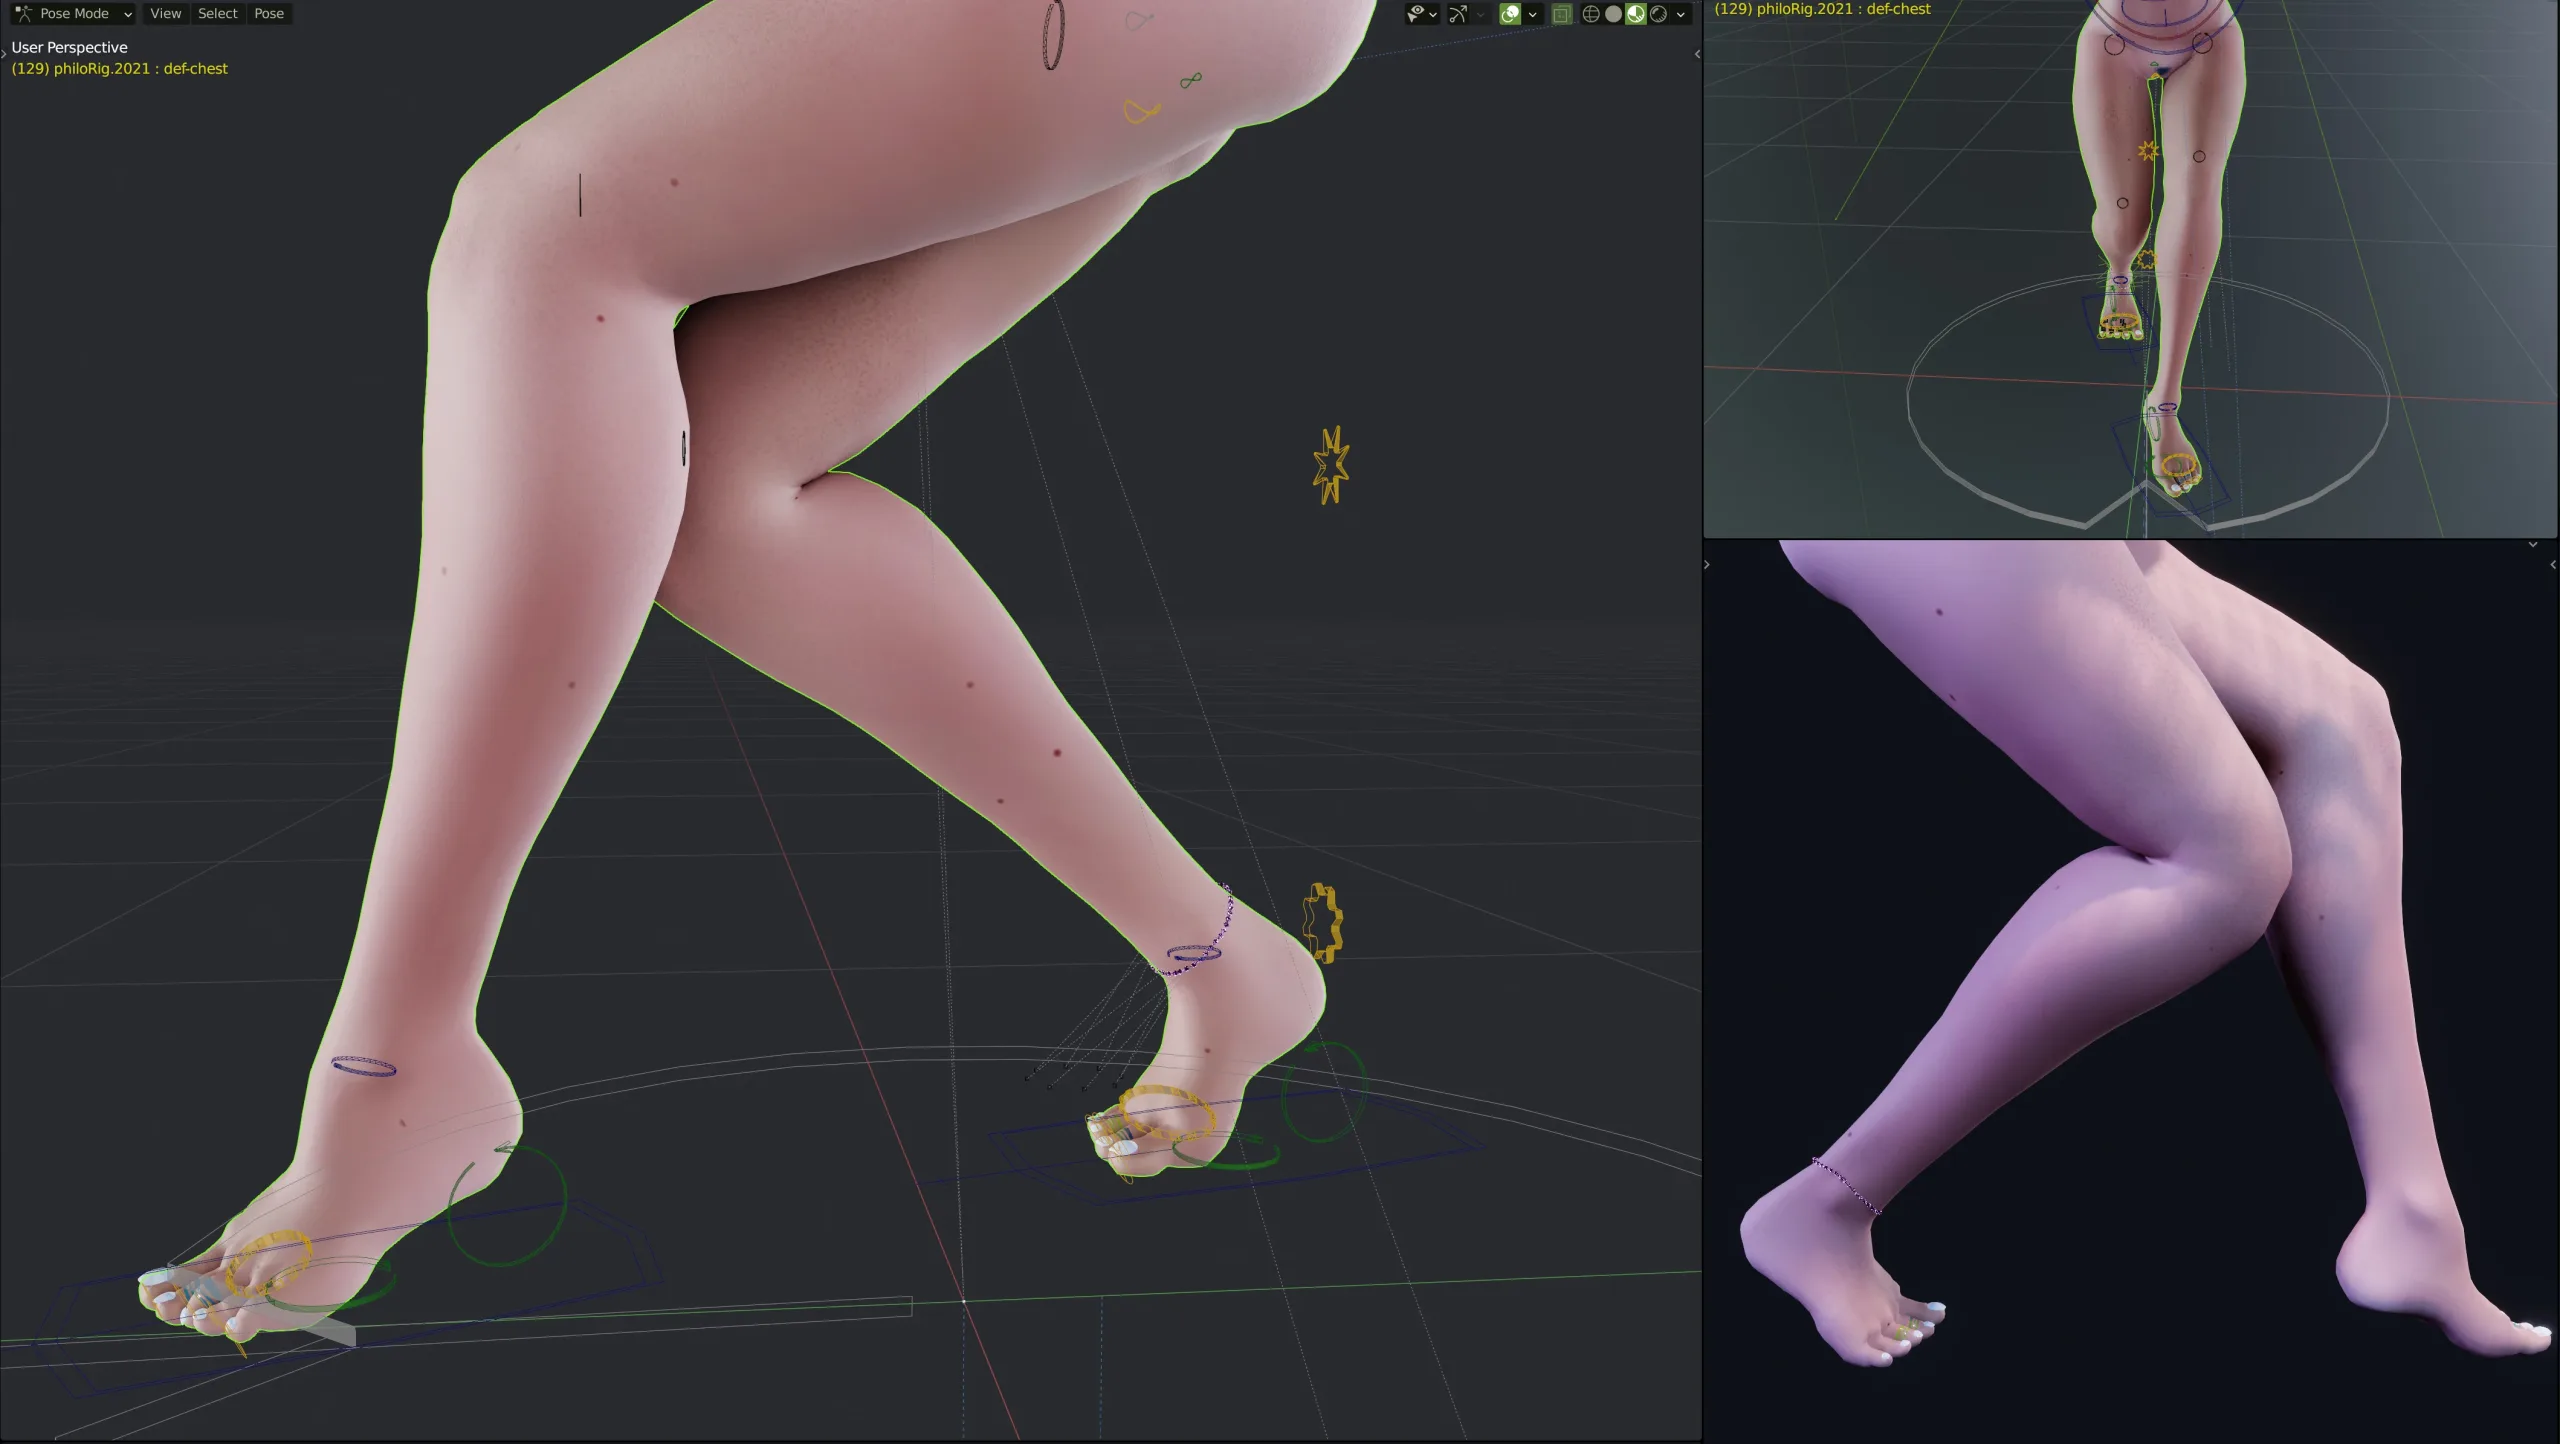Expand the overlays options dropdown arrow

pyautogui.click(x=1533, y=14)
